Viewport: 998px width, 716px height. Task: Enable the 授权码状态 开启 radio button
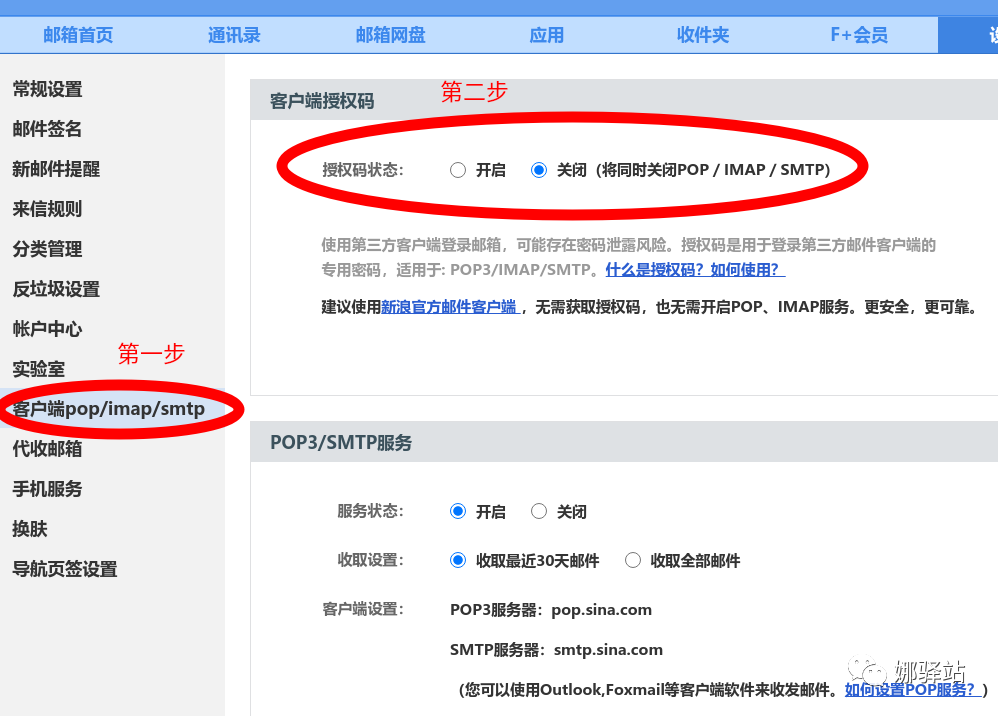[x=458, y=170]
